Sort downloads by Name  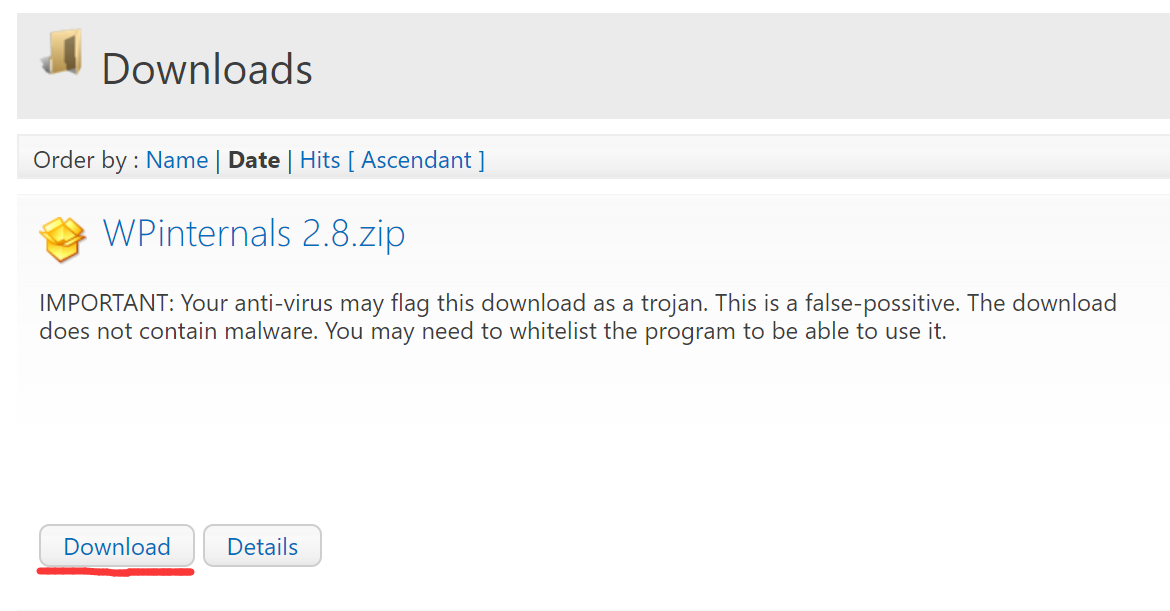pyautogui.click(x=177, y=160)
